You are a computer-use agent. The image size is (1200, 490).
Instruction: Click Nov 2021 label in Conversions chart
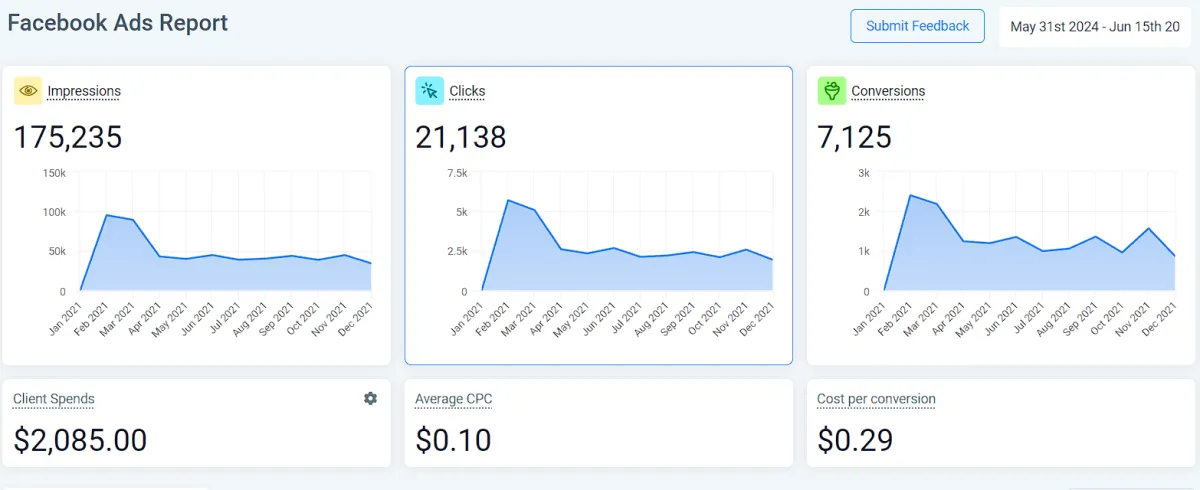(1134, 317)
